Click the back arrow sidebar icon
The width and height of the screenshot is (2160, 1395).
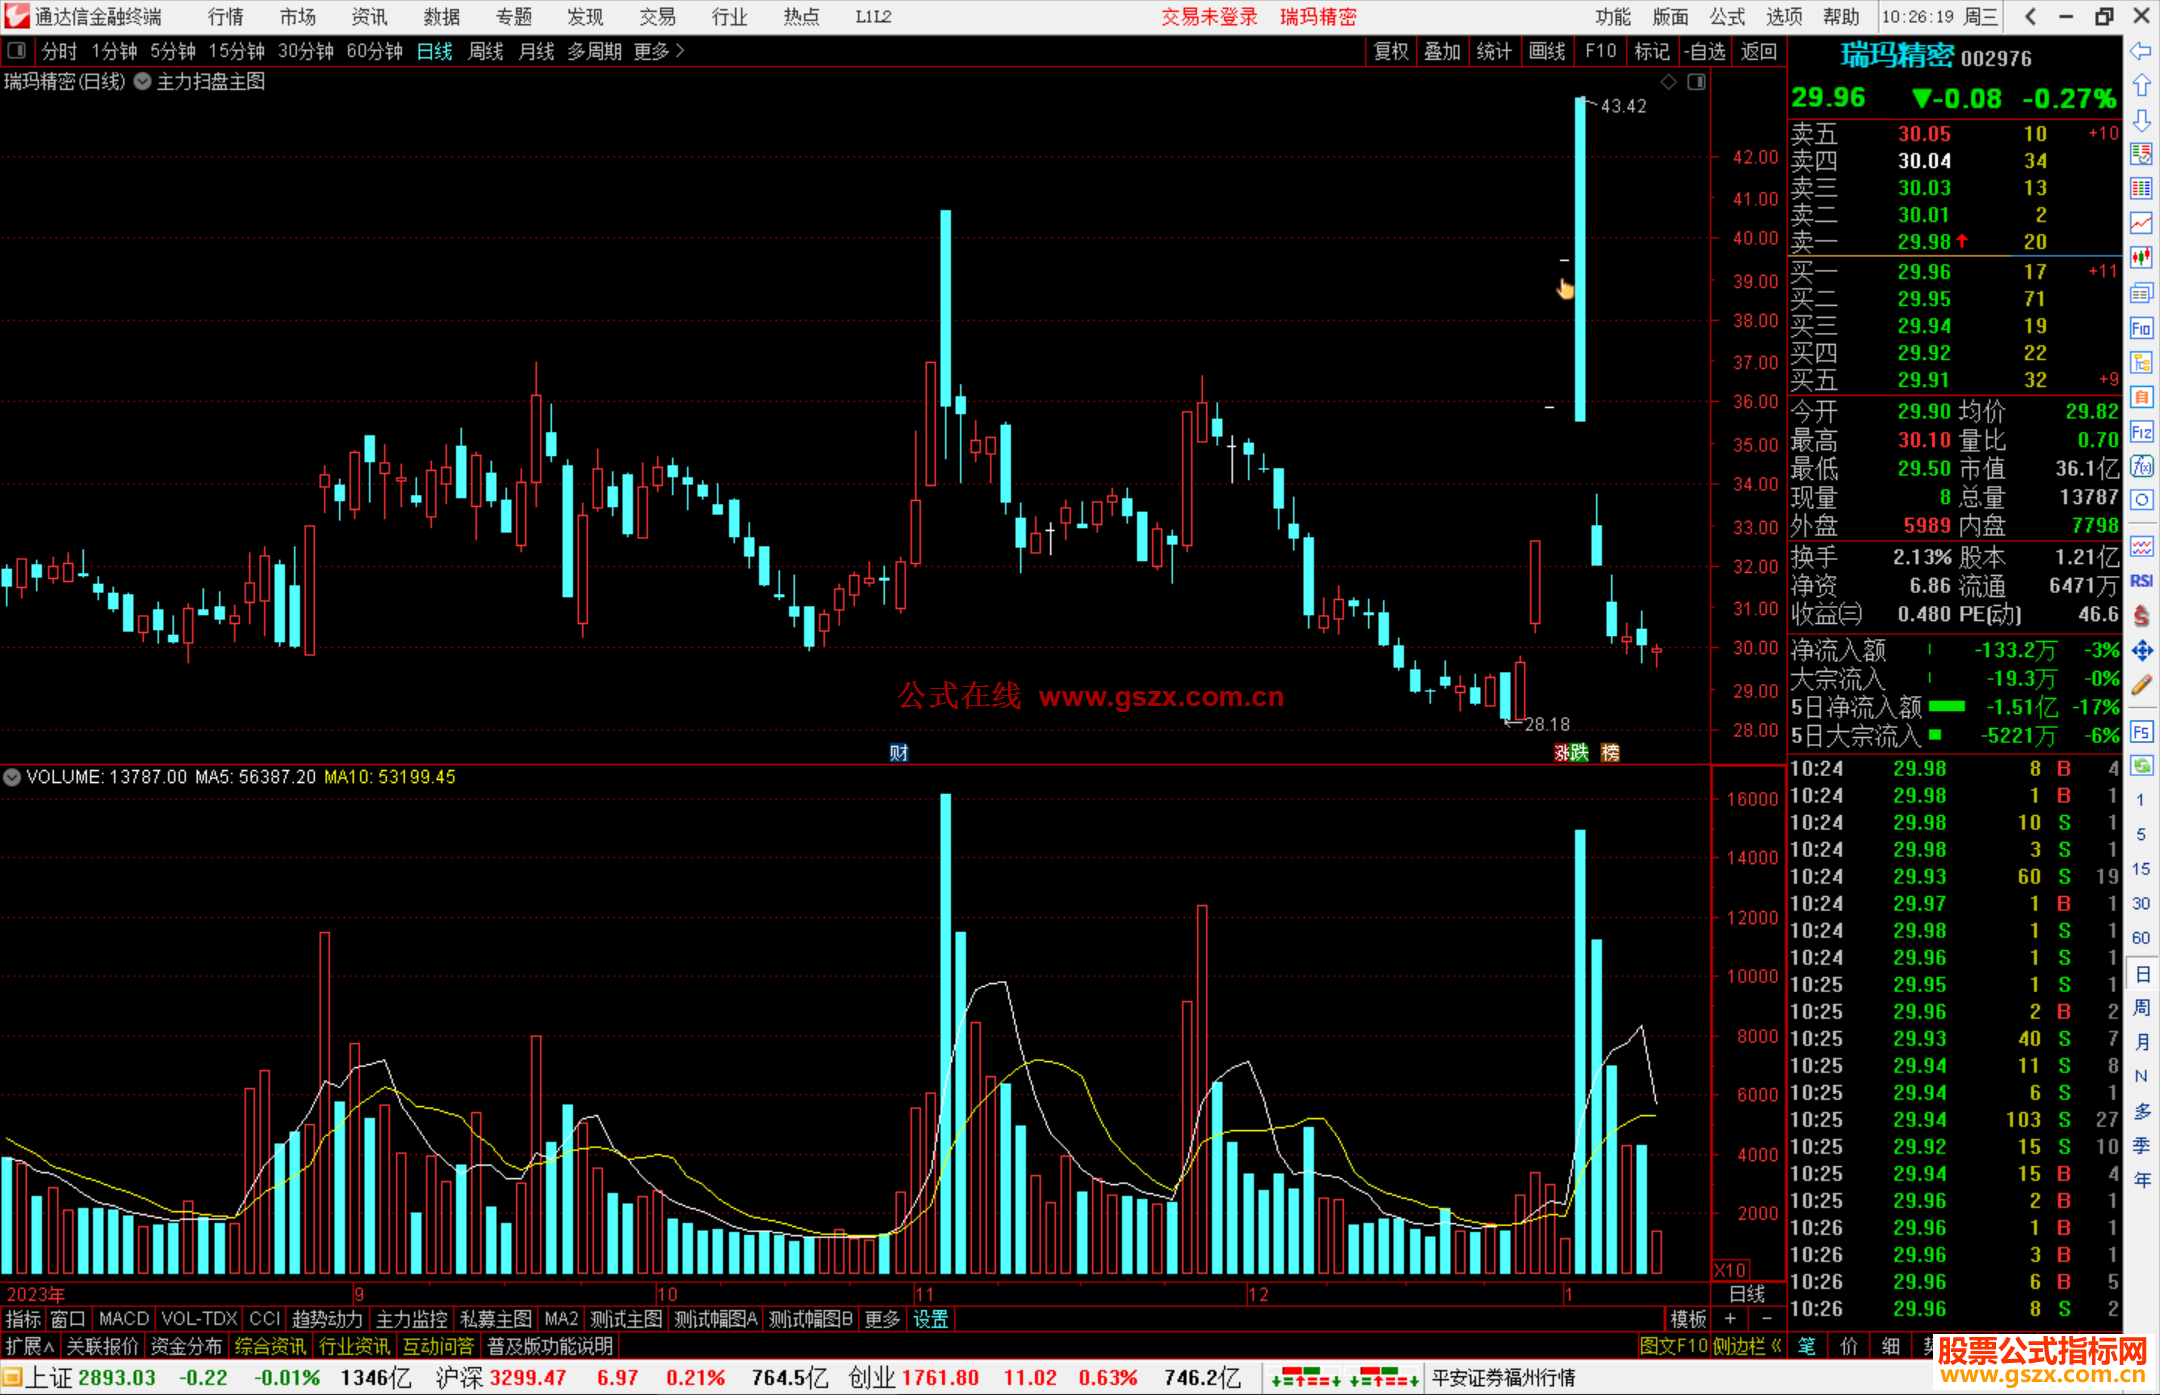coord(2141,51)
